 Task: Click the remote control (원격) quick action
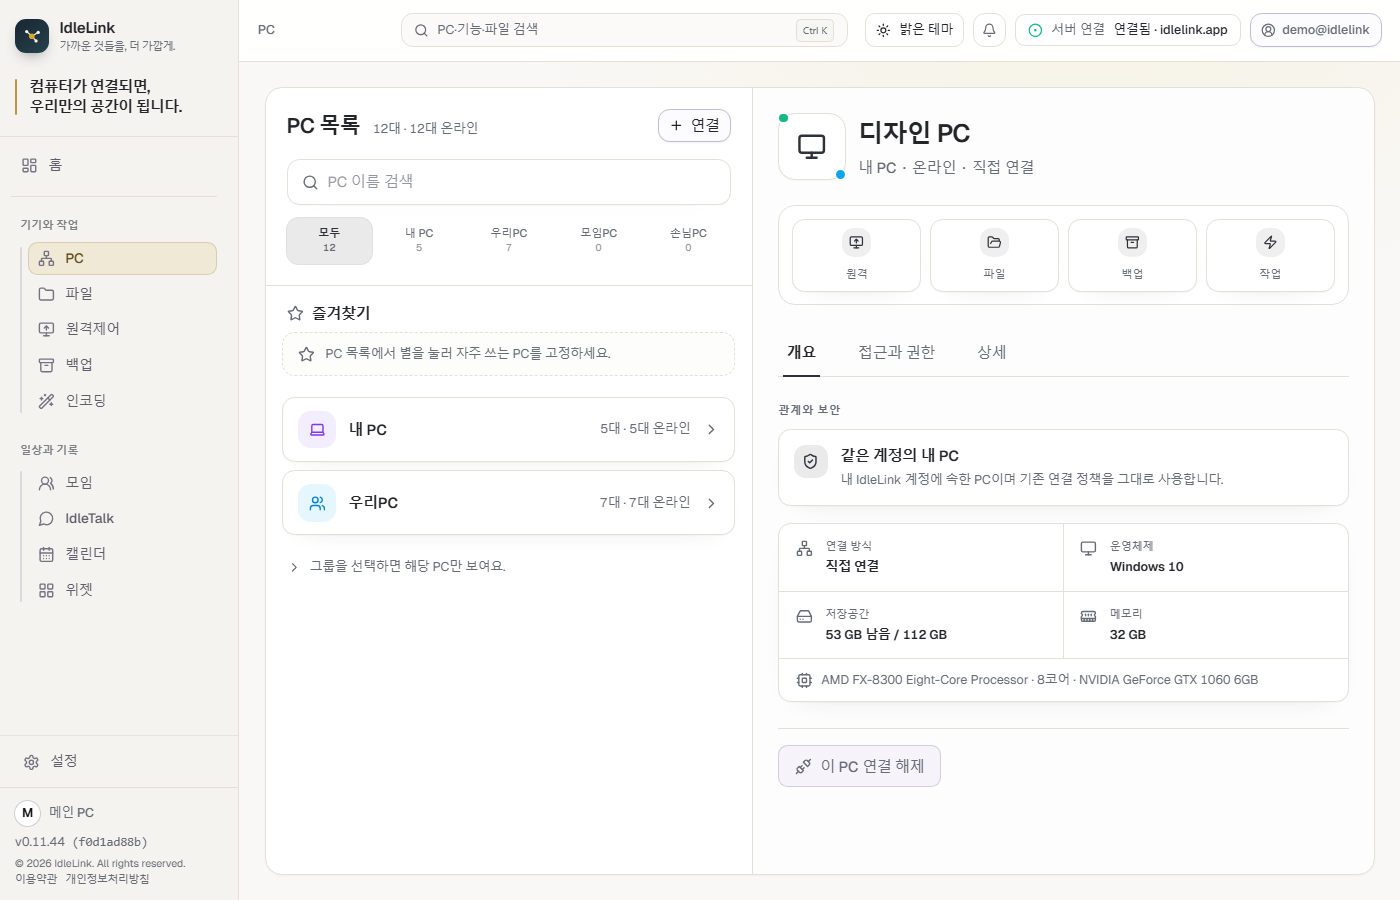856,255
